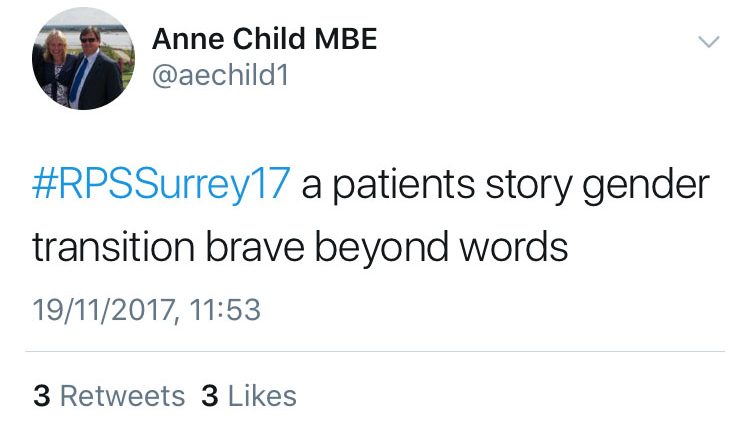
Task: Click the blonde woman in the avatar
Action: (56, 67)
